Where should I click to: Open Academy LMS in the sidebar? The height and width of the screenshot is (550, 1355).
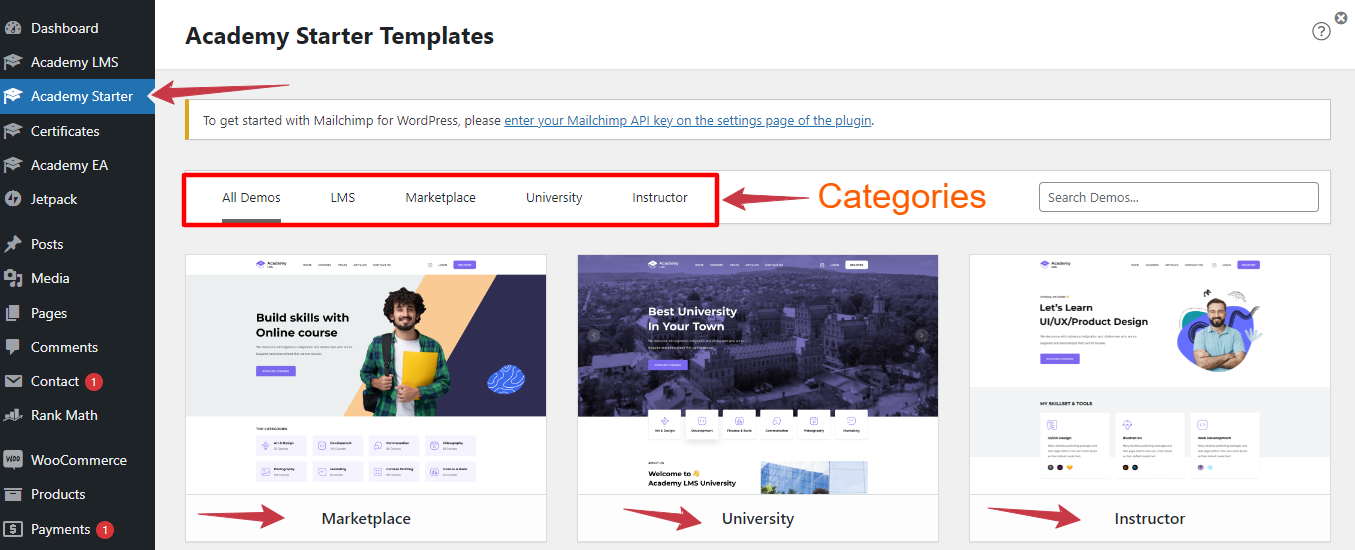coord(77,62)
